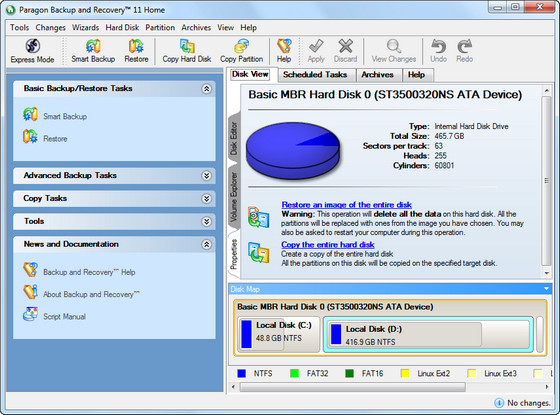Image resolution: width=560 pixels, height=415 pixels.
Task: Click Restore icon in Basic Tasks panel
Action: 30,136
